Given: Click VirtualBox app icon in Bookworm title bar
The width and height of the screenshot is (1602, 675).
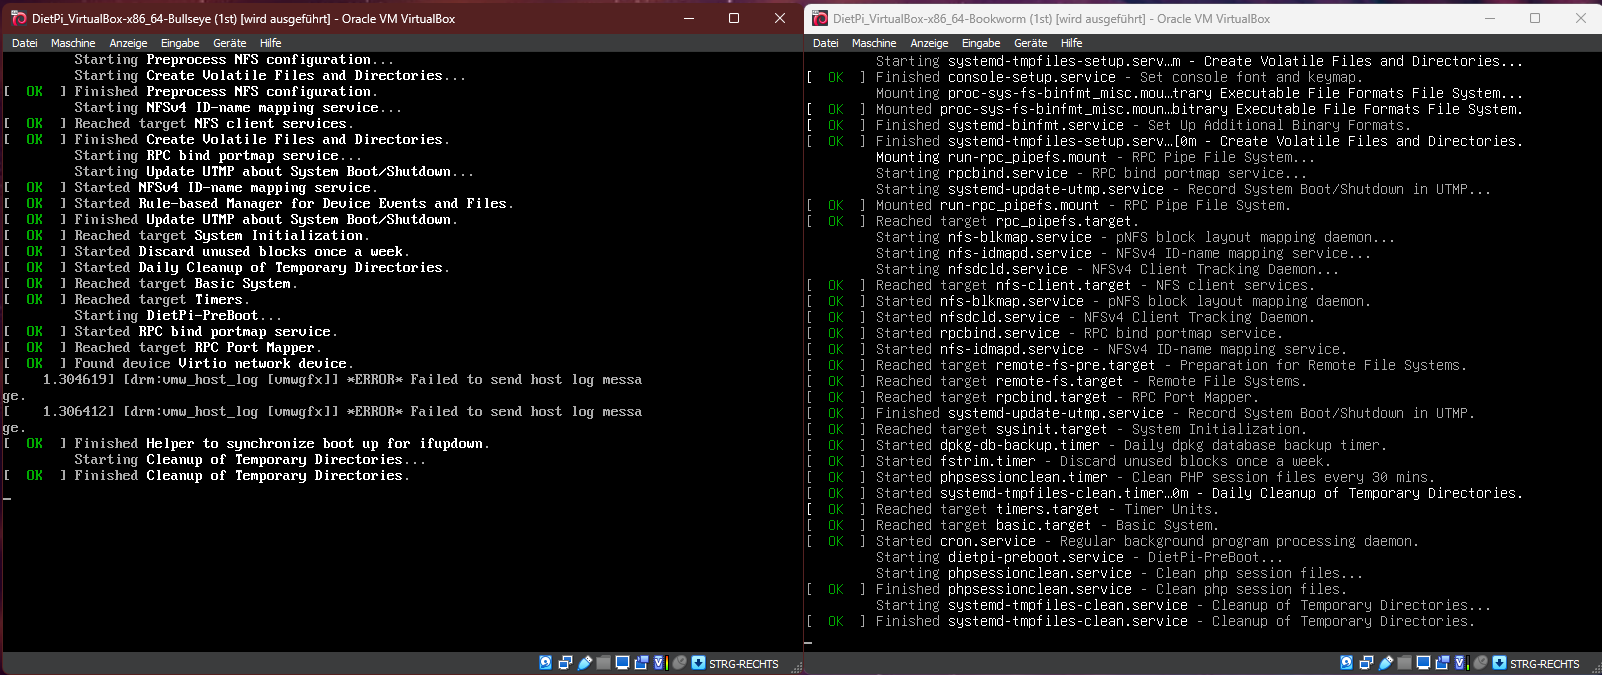Looking at the screenshot, I should pyautogui.click(x=820, y=18).
